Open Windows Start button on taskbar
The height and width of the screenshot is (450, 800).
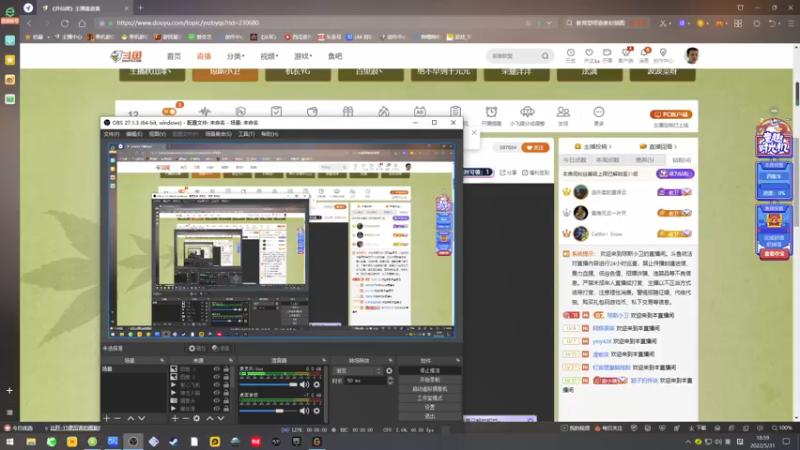click(x=10, y=442)
